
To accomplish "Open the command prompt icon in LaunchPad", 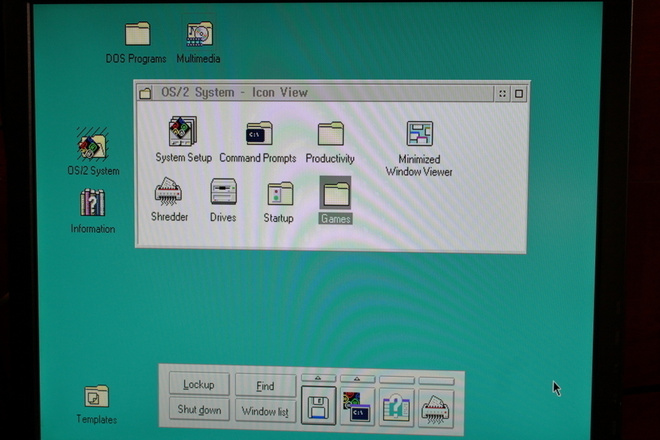I will coord(357,407).
